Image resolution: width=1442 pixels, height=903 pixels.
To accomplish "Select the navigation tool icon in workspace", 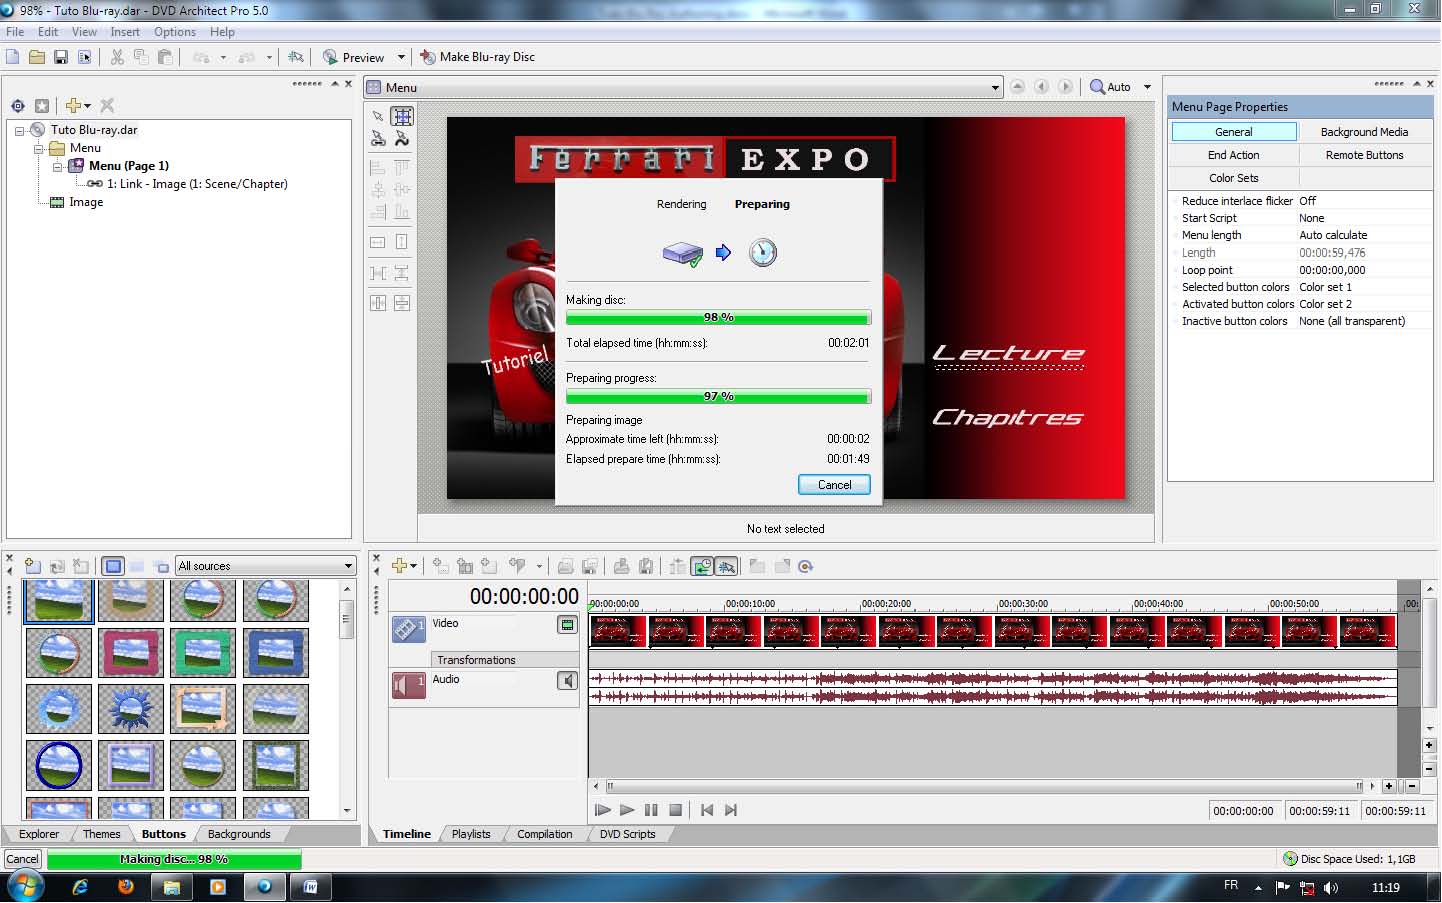I will point(378,139).
